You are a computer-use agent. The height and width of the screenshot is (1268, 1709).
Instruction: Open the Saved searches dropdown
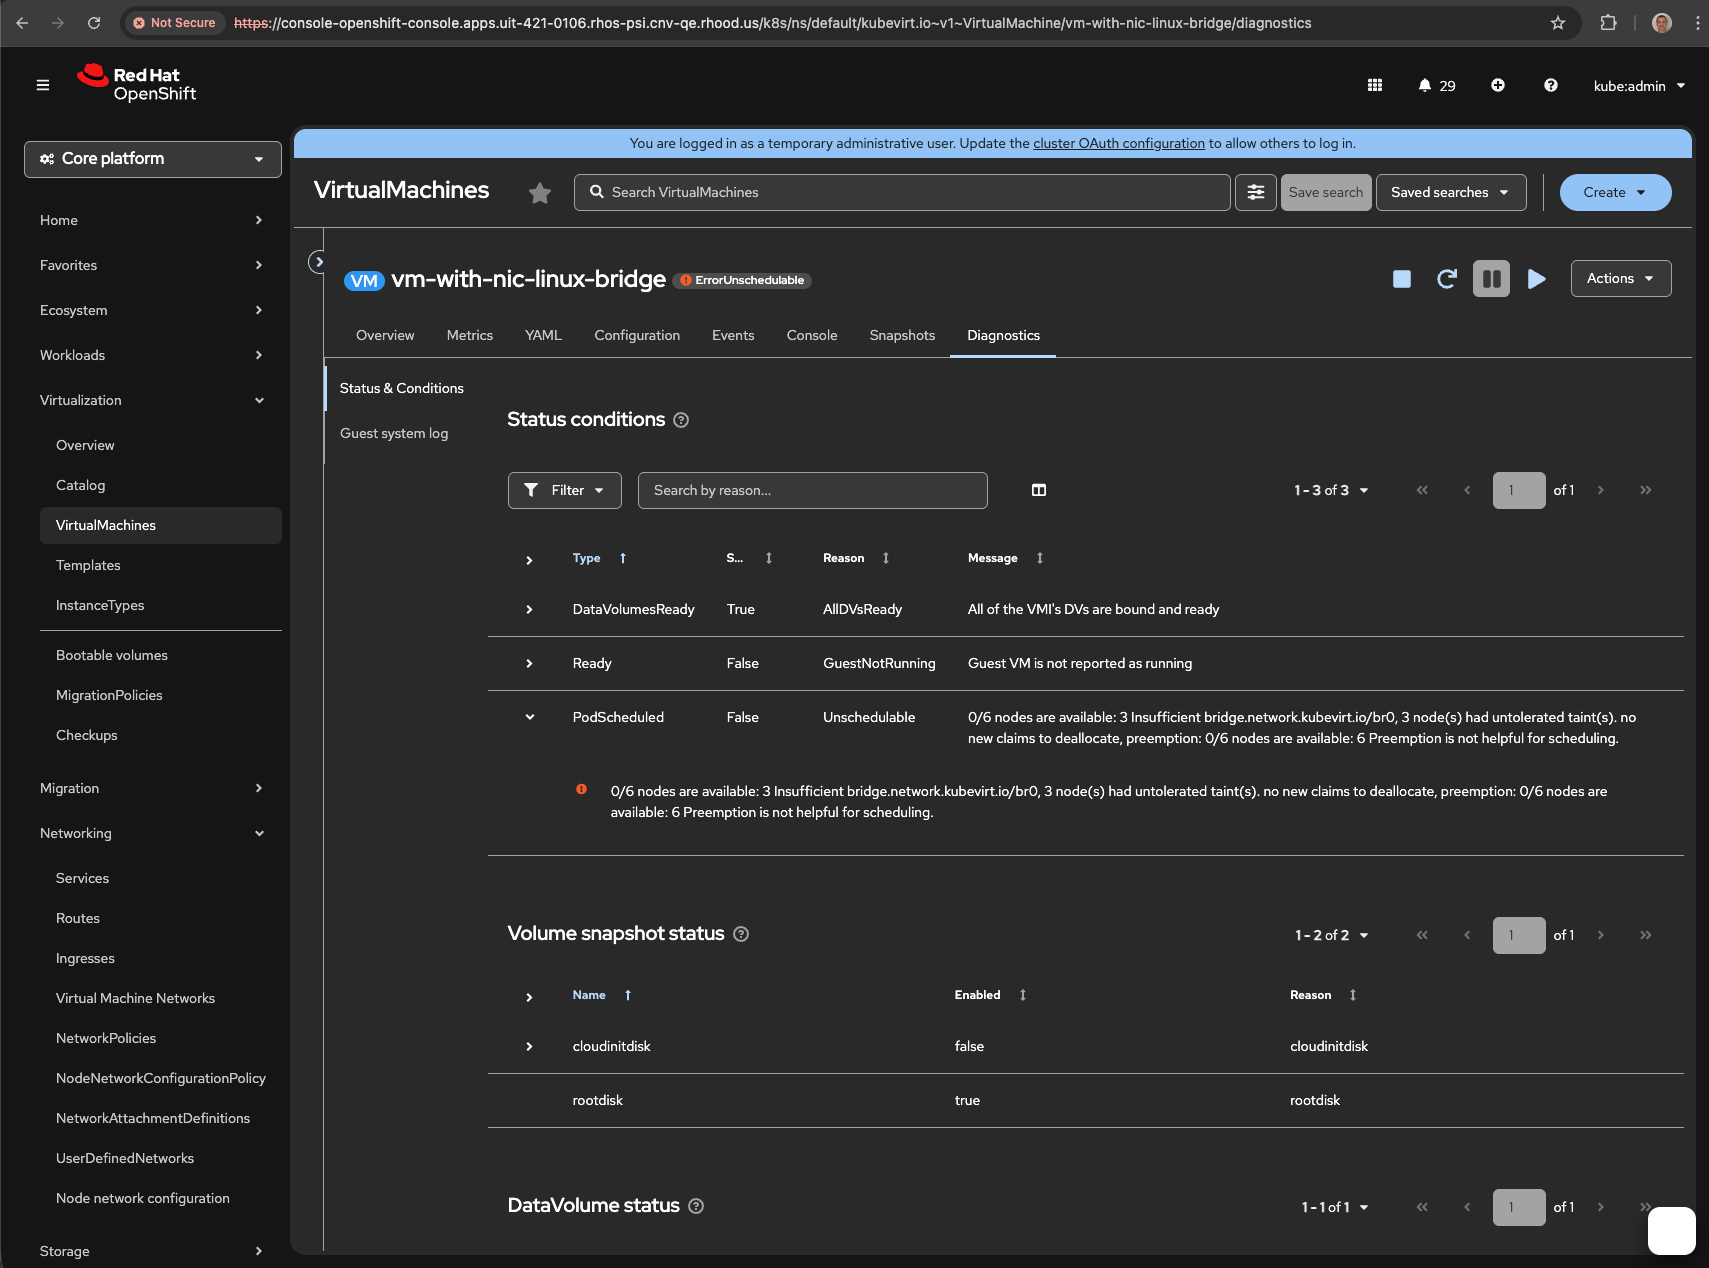[1450, 193]
